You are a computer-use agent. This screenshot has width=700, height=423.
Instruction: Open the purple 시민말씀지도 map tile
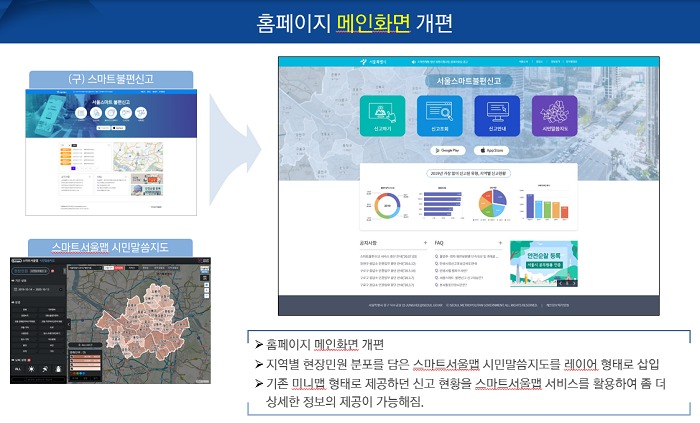pyautogui.click(x=554, y=118)
